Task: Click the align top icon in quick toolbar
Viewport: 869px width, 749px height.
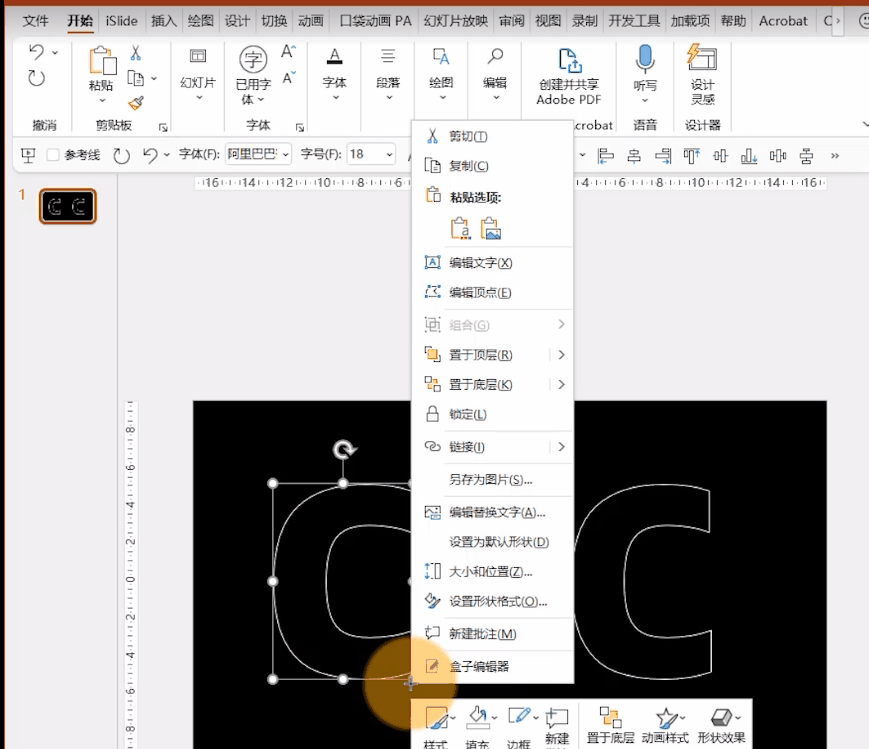Action: [692, 156]
